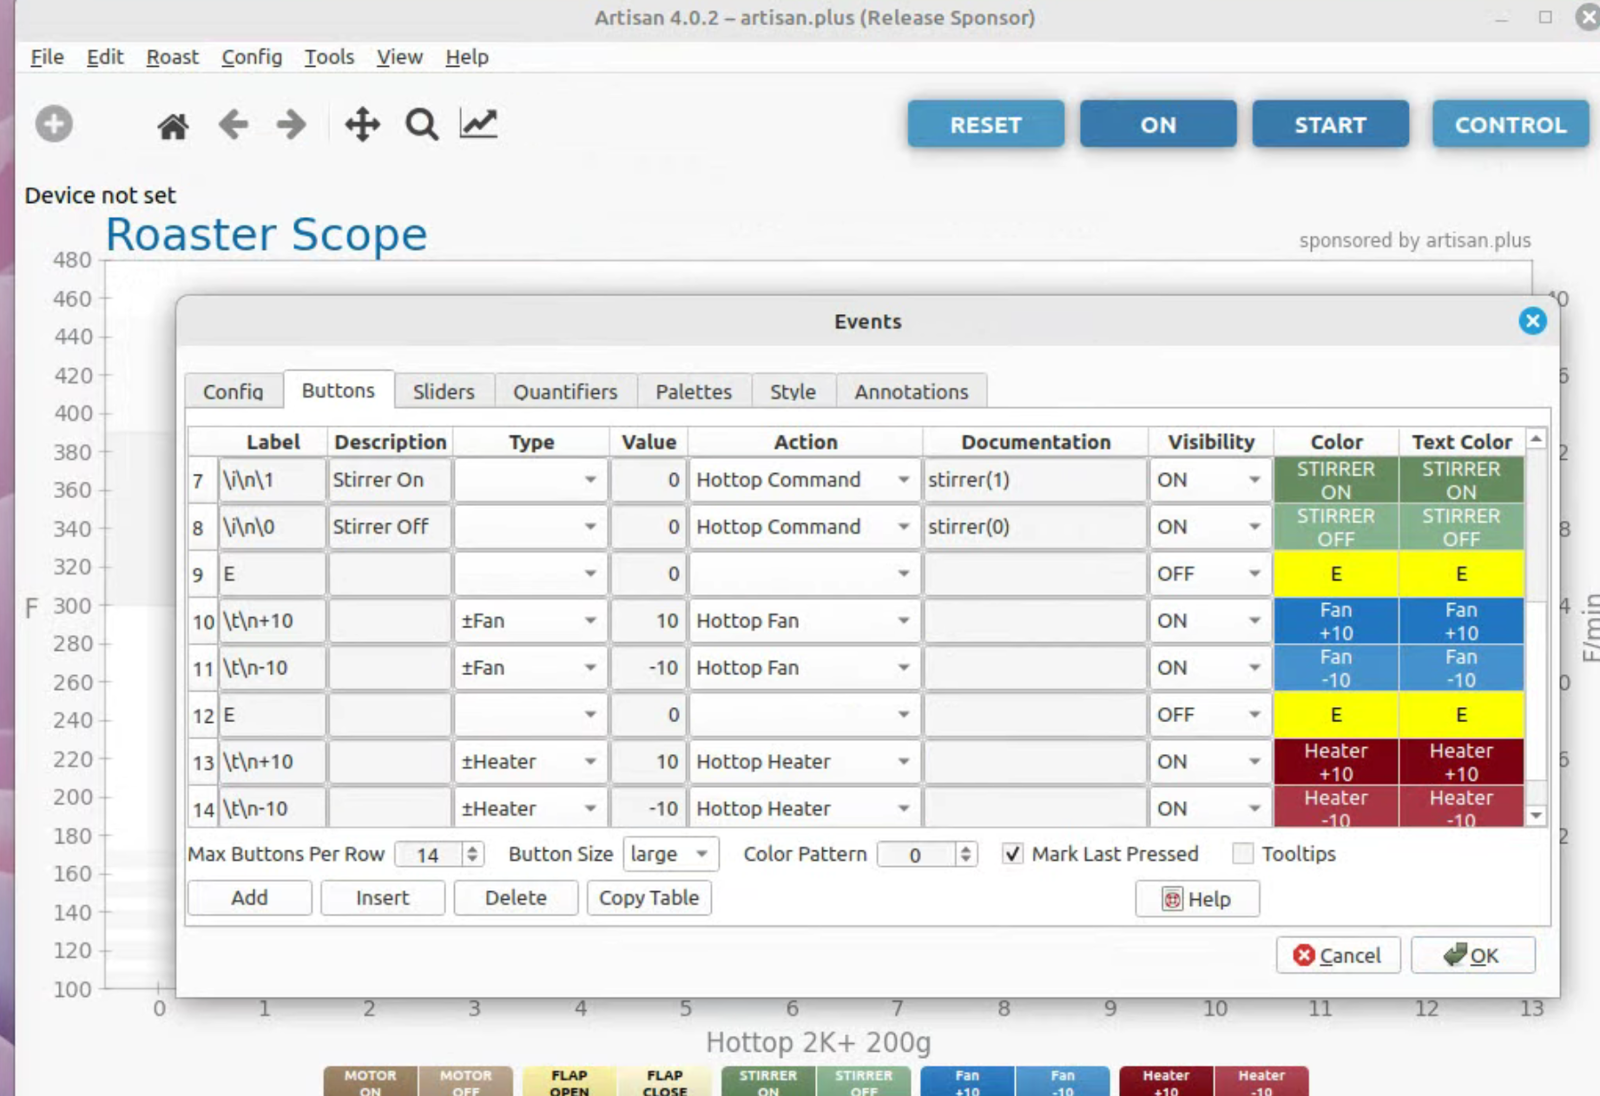Open Type dropdown for row 13 ±Heater

[x=530, y=762]
